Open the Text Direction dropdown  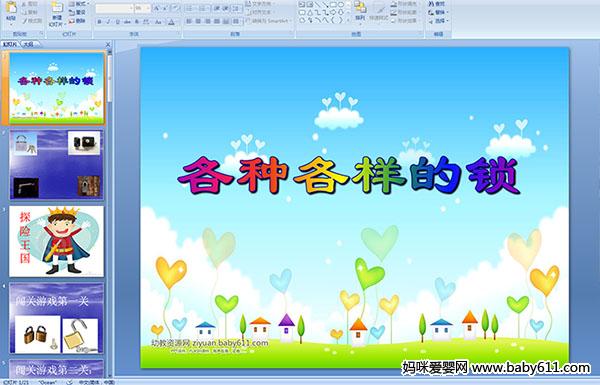click(260, 4)
